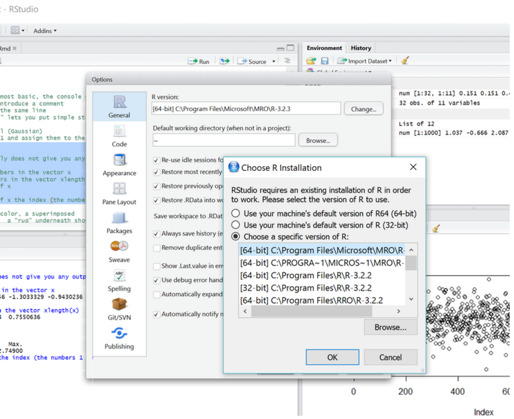514x419 pixels.
Task: Toggle Use debug error handler checkbox
Action: 156,280
